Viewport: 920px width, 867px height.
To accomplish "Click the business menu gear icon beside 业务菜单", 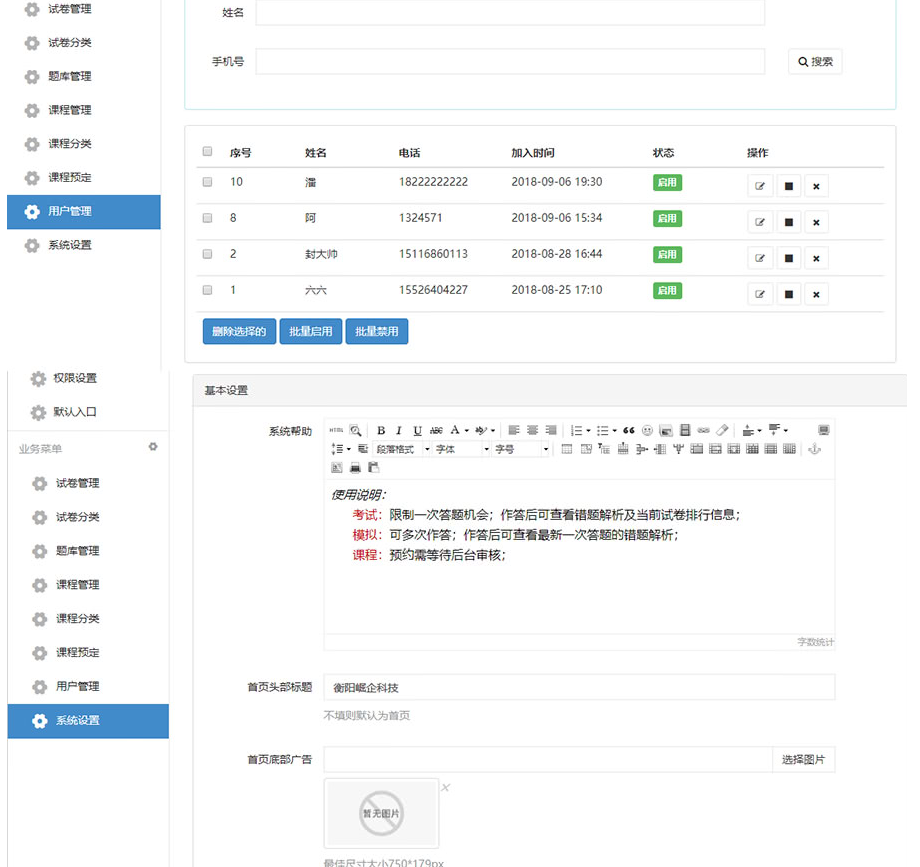I will 153,447.
